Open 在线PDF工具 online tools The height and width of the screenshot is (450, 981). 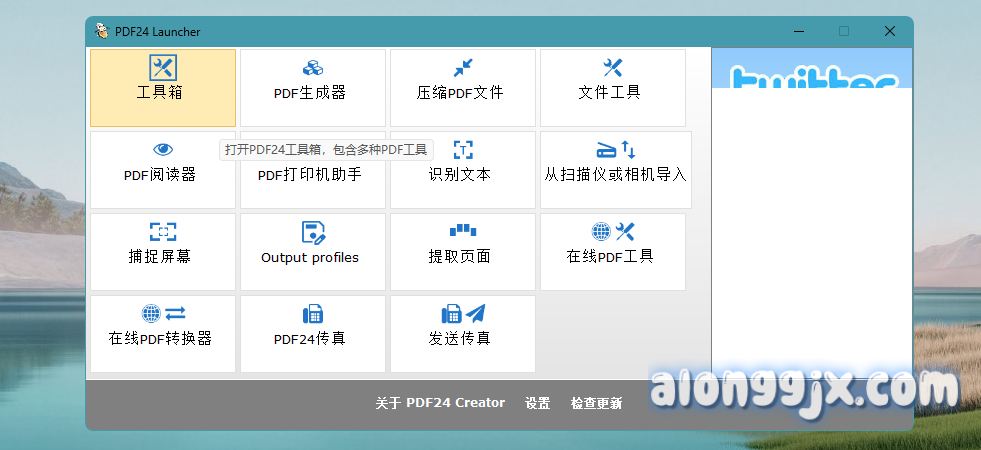pyautogui.click(x=613, y=252)
